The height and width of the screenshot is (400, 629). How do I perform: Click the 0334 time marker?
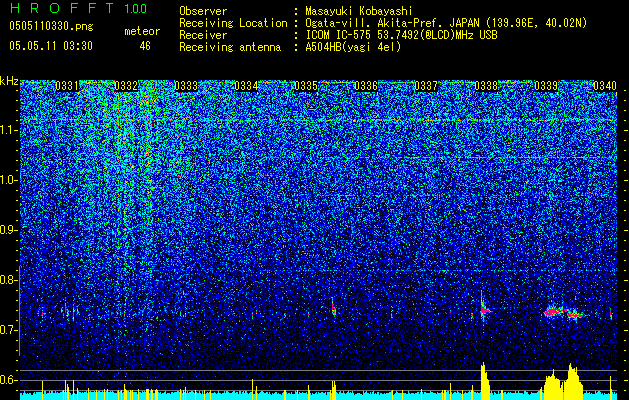246,86
